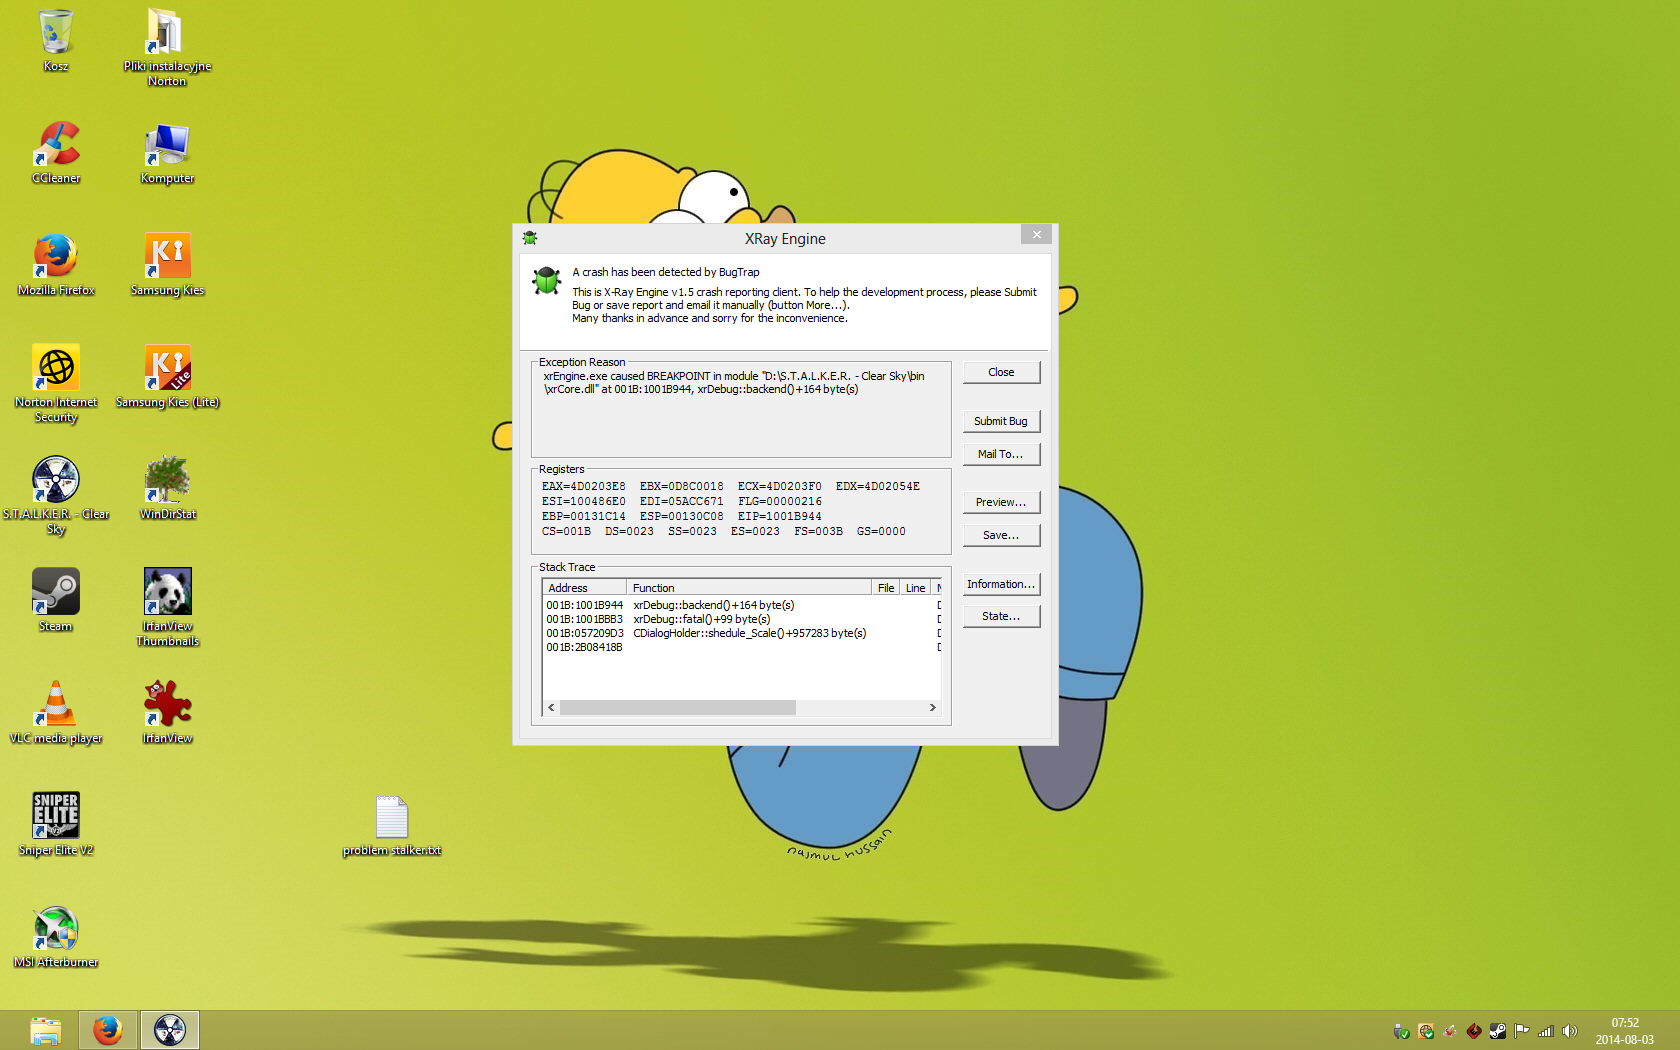Select Samsung Kies (Lite) shortcut

point(167,376)
